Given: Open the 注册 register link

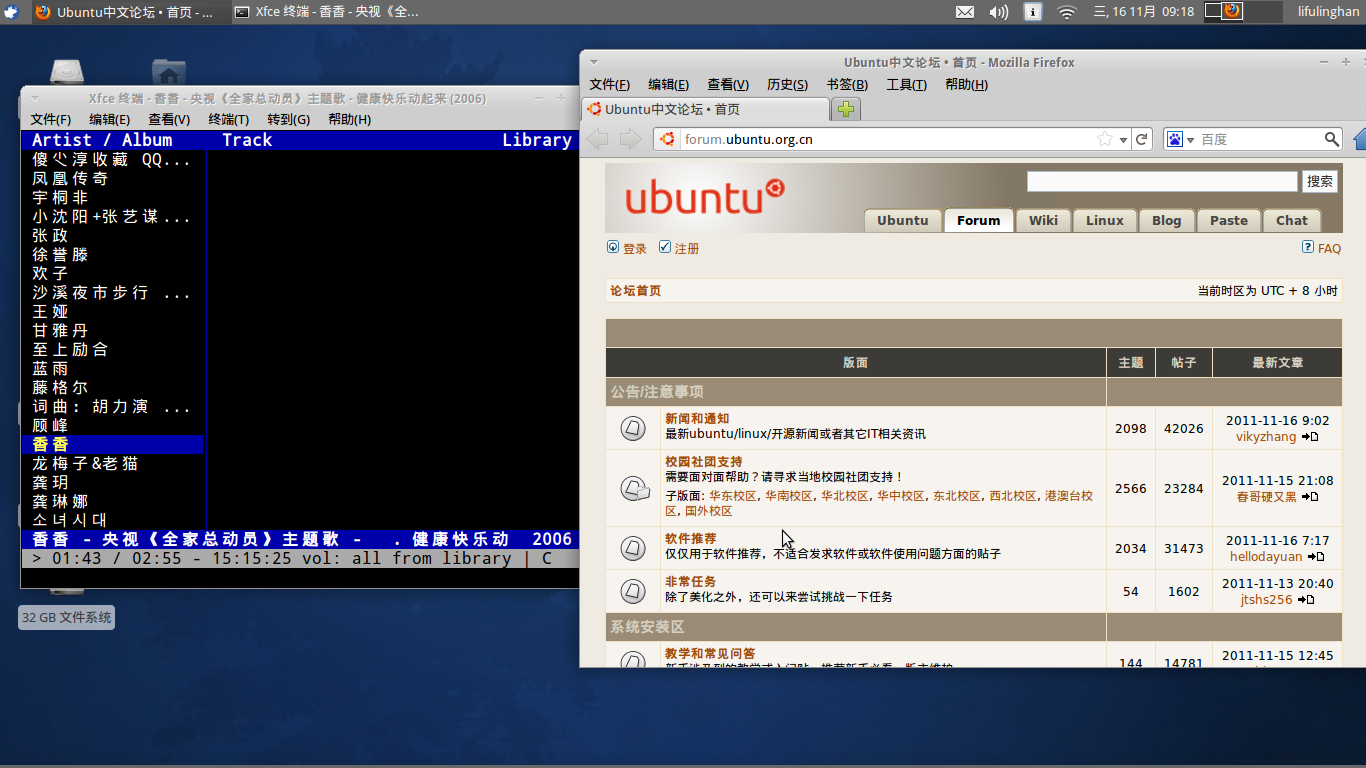Looking at the screenshot, I should (x=687, y=248).
